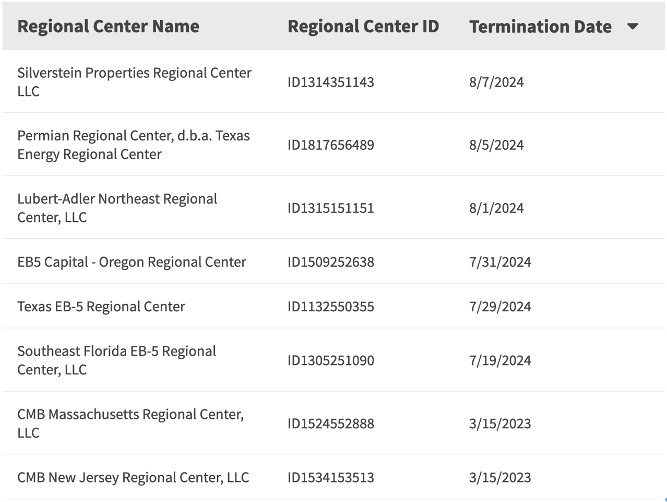Select Lubert-Adler Northeast Regional Center, LLC
Image resolution: width=667 pixels, height=502 pixels.
[117, 208]
